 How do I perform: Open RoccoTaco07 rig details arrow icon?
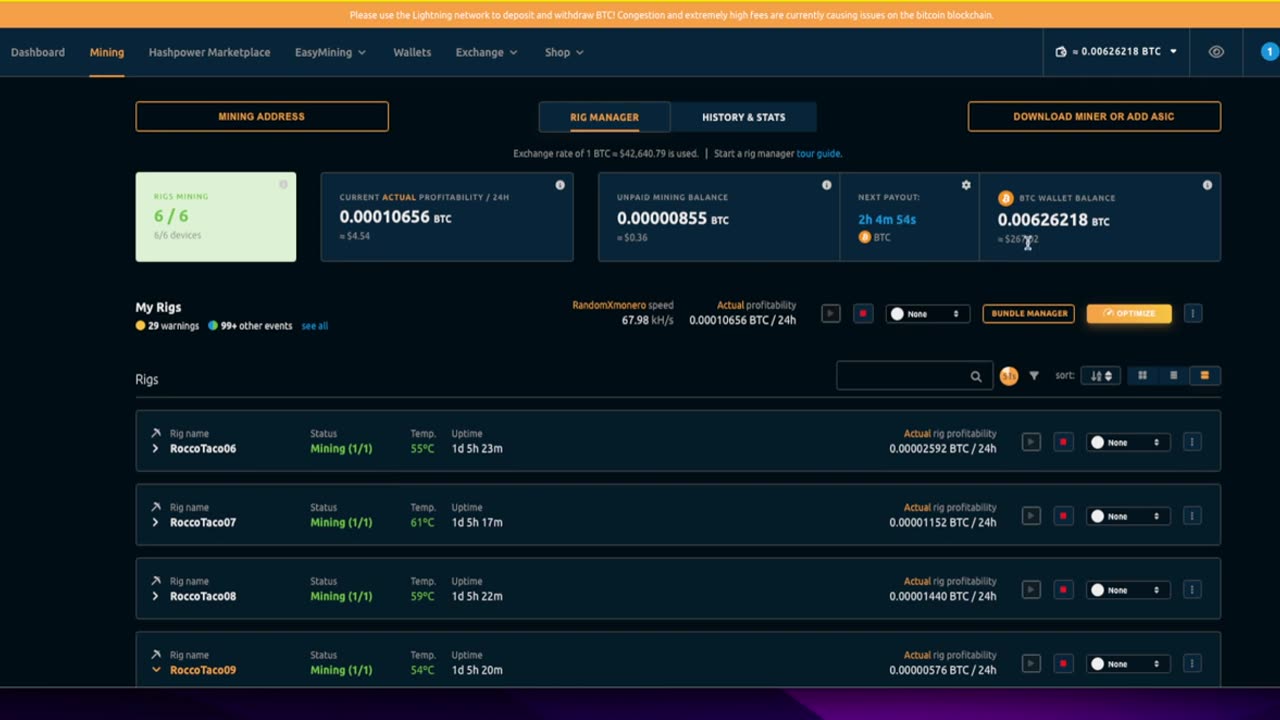pyautogui.click(x=156, y=508)
